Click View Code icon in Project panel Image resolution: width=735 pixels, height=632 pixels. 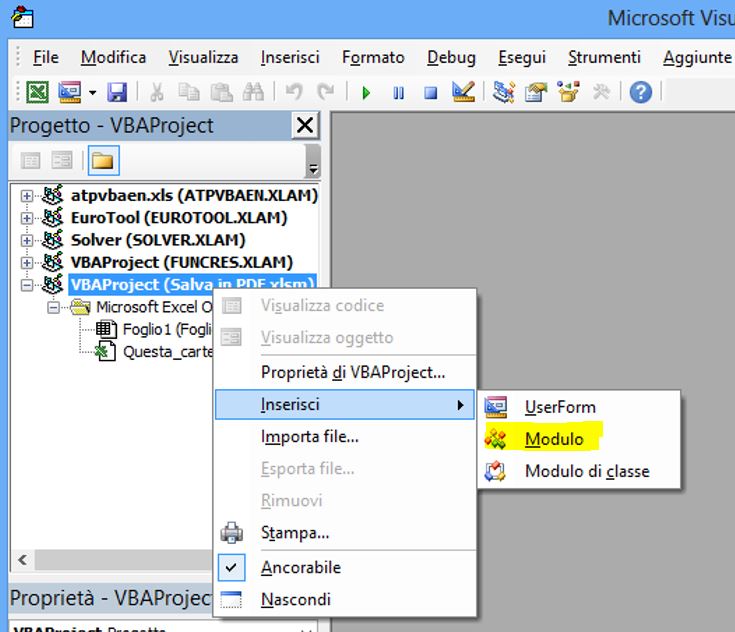click(x=30, y=161)
